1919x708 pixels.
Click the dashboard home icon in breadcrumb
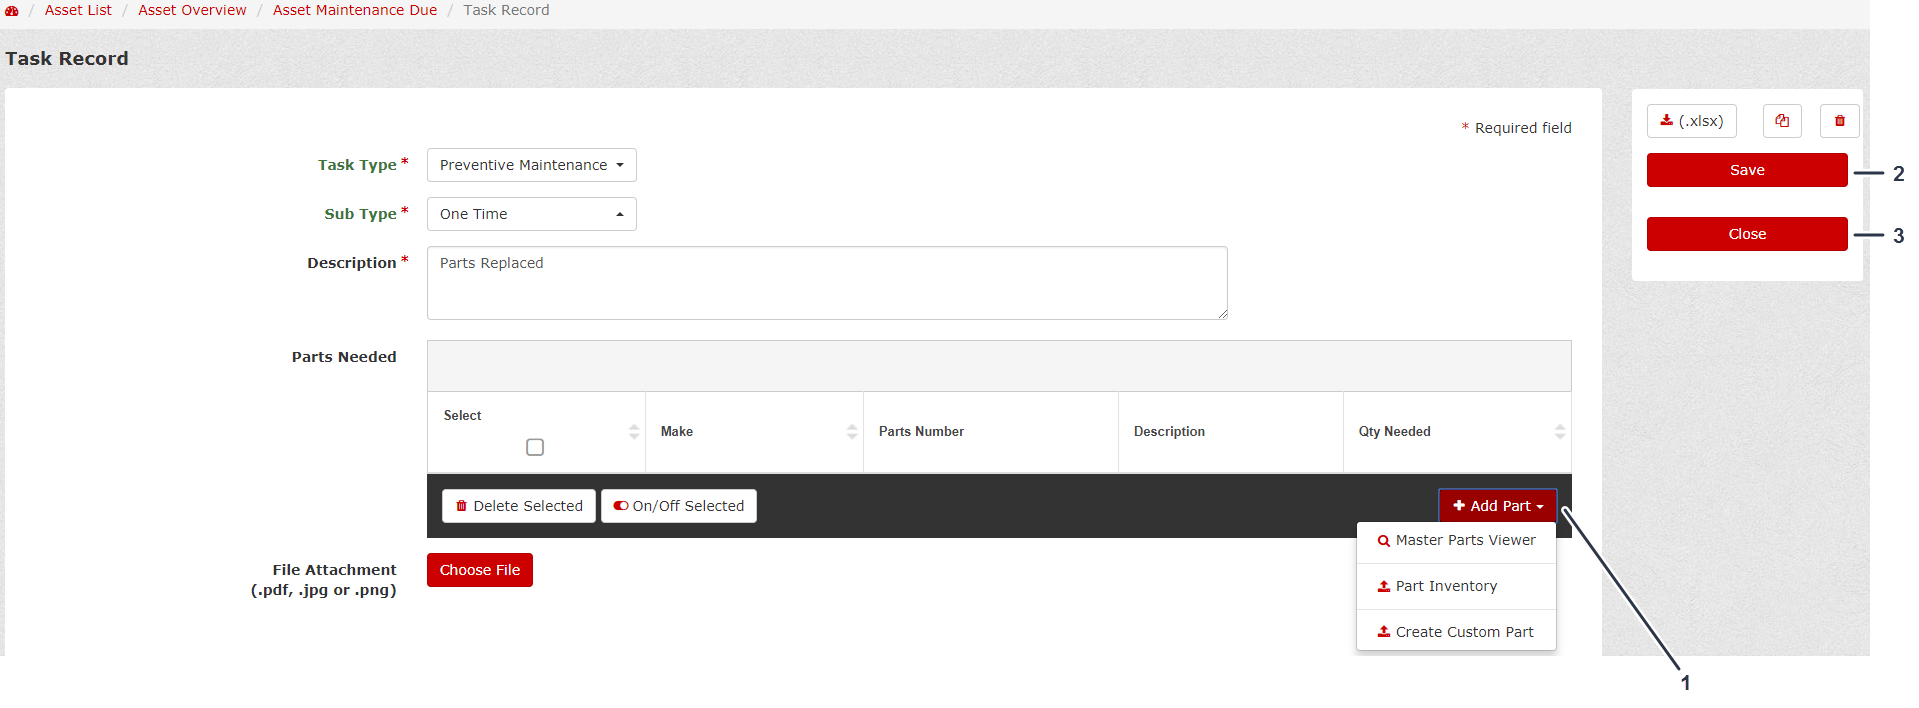pyautogui.click(x=12, y=11)
